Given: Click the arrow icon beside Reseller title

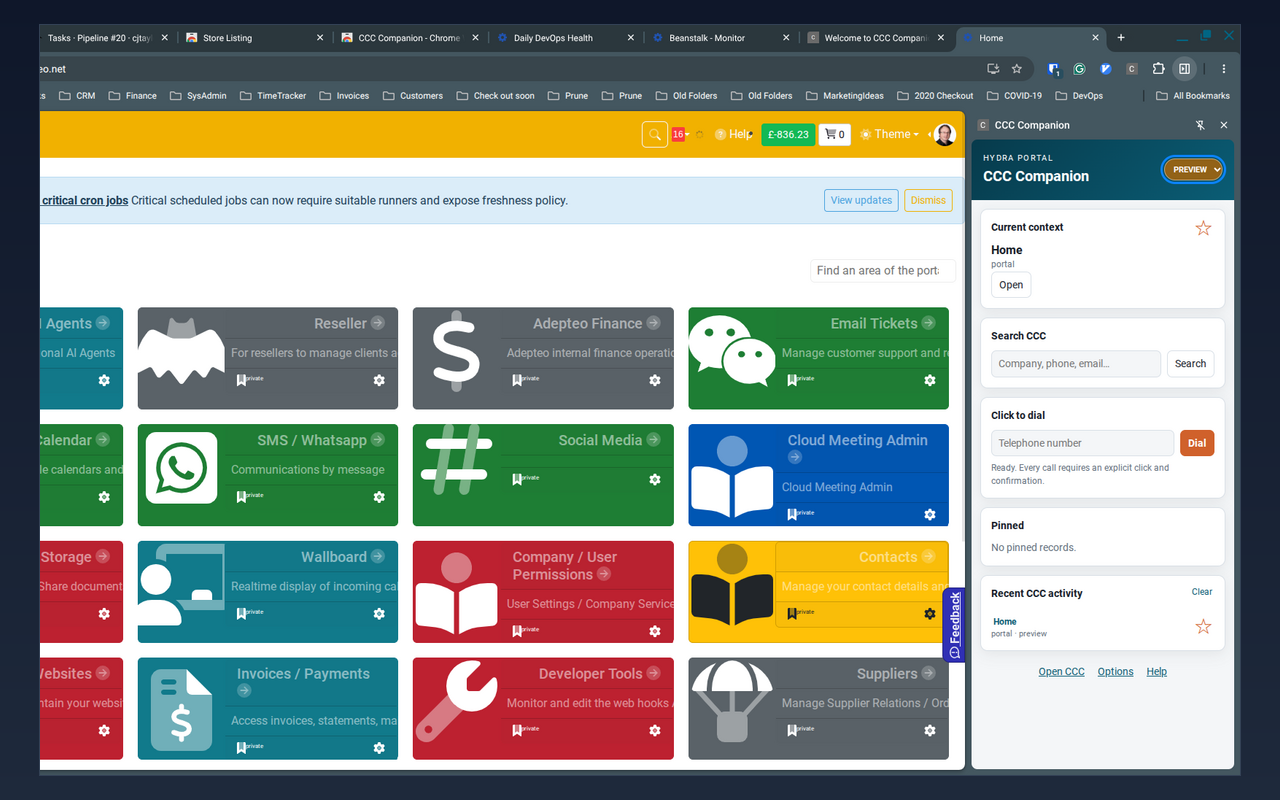Looking at the screenshot, I should pos(378,323).
